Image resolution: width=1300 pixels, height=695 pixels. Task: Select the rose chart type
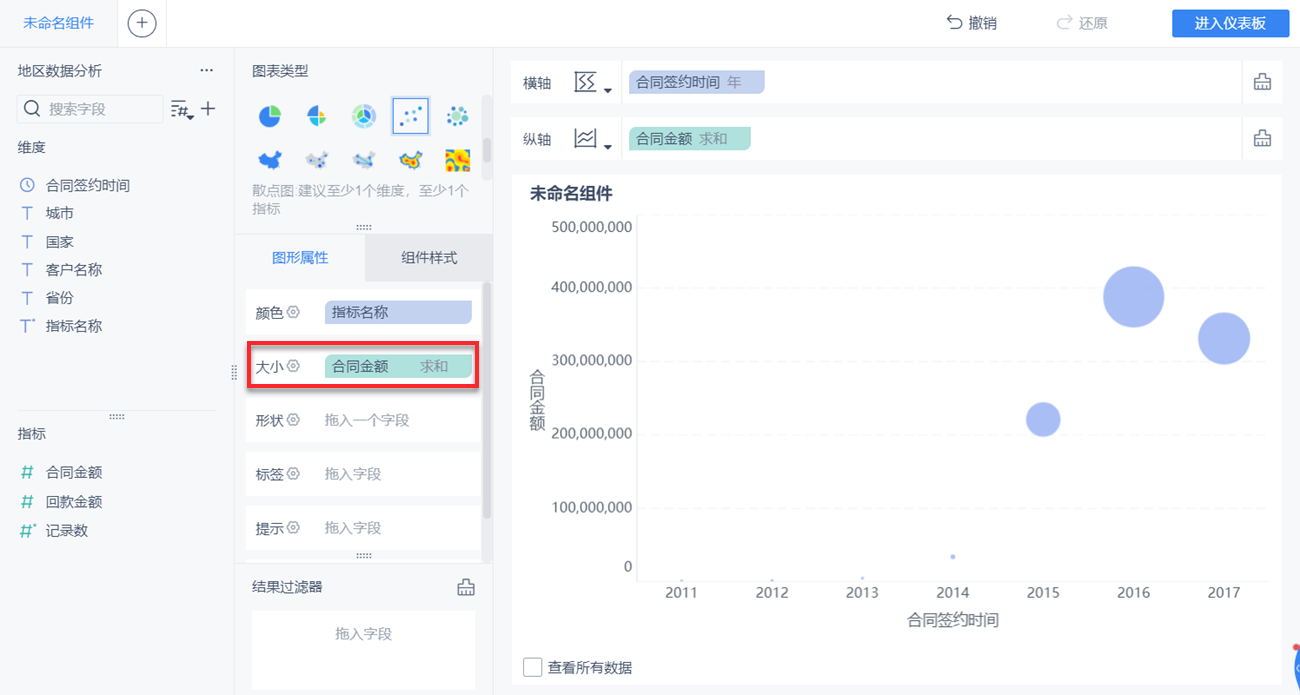tap(317, 117)
